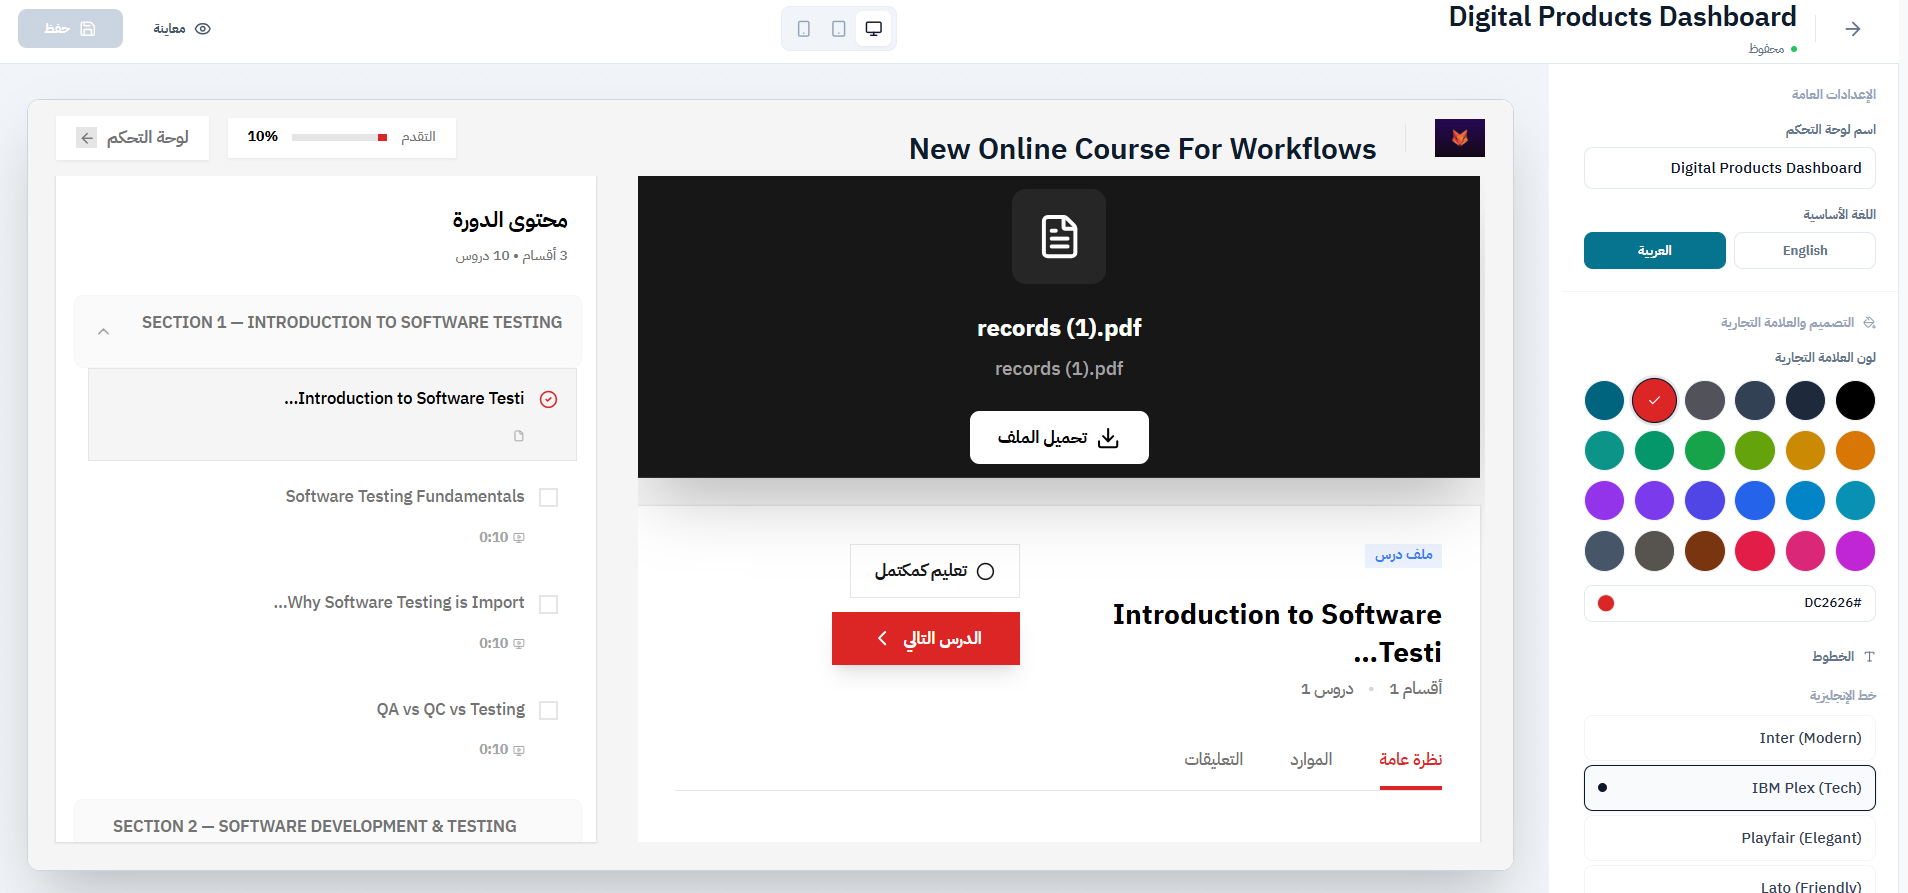
Task: Click the حفظ save button
Action: point(70,29)
